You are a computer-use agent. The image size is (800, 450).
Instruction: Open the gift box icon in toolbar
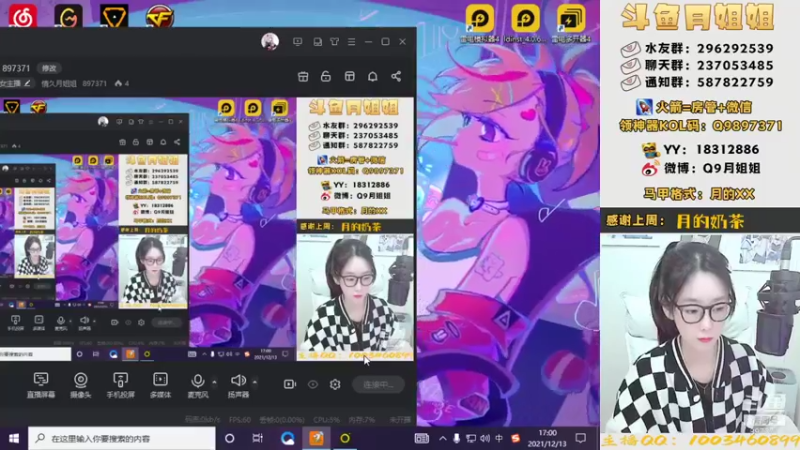(x=303, y=77)
